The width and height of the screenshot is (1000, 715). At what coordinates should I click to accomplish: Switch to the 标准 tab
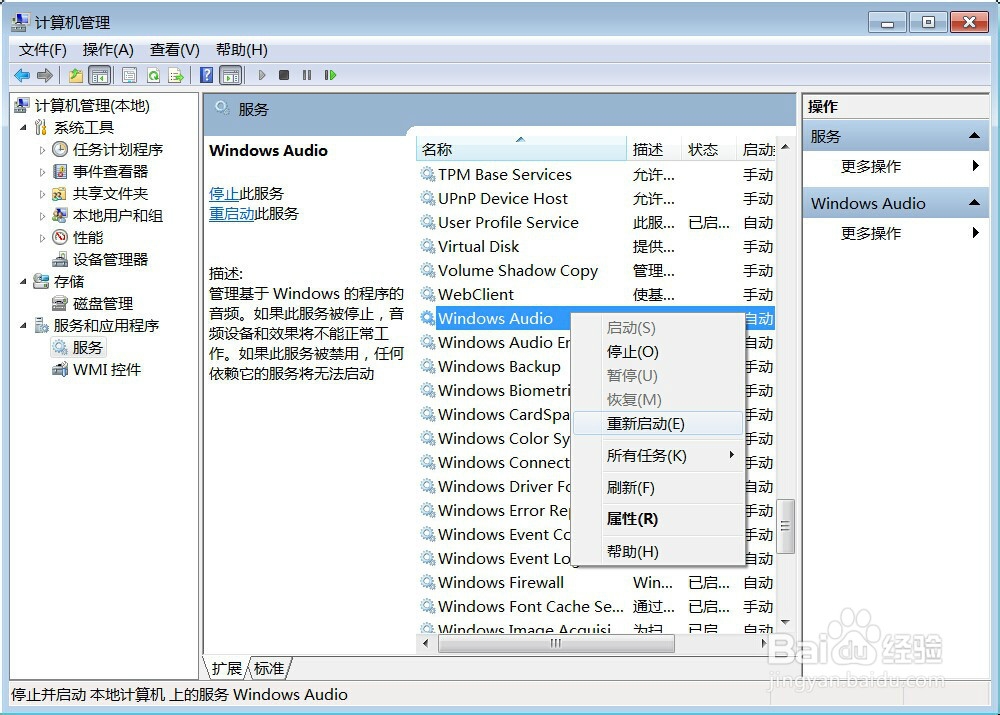click(268, 668)
